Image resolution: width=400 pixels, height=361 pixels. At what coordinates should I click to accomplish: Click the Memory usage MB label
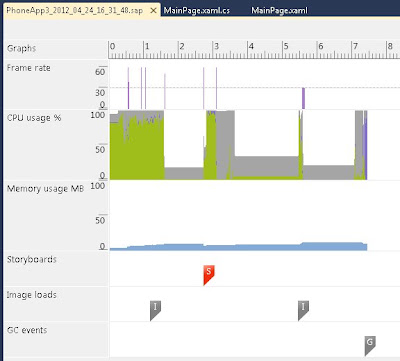pos(45,189)
